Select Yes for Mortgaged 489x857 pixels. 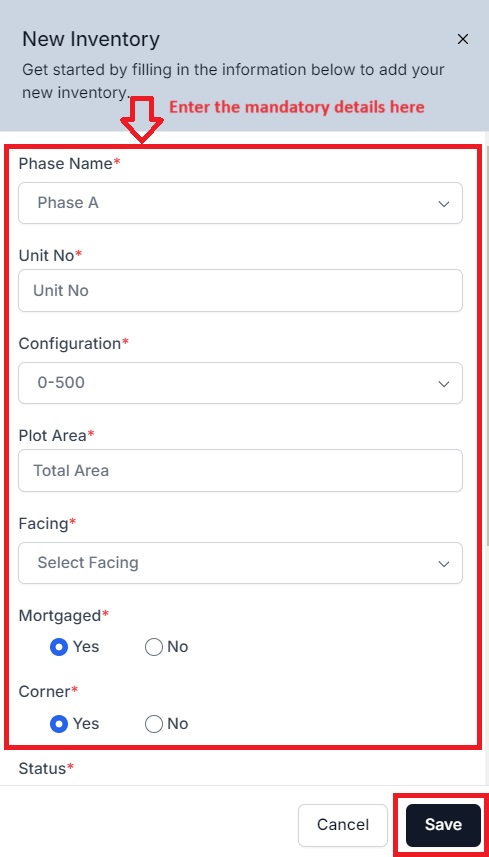pos(59,647)
